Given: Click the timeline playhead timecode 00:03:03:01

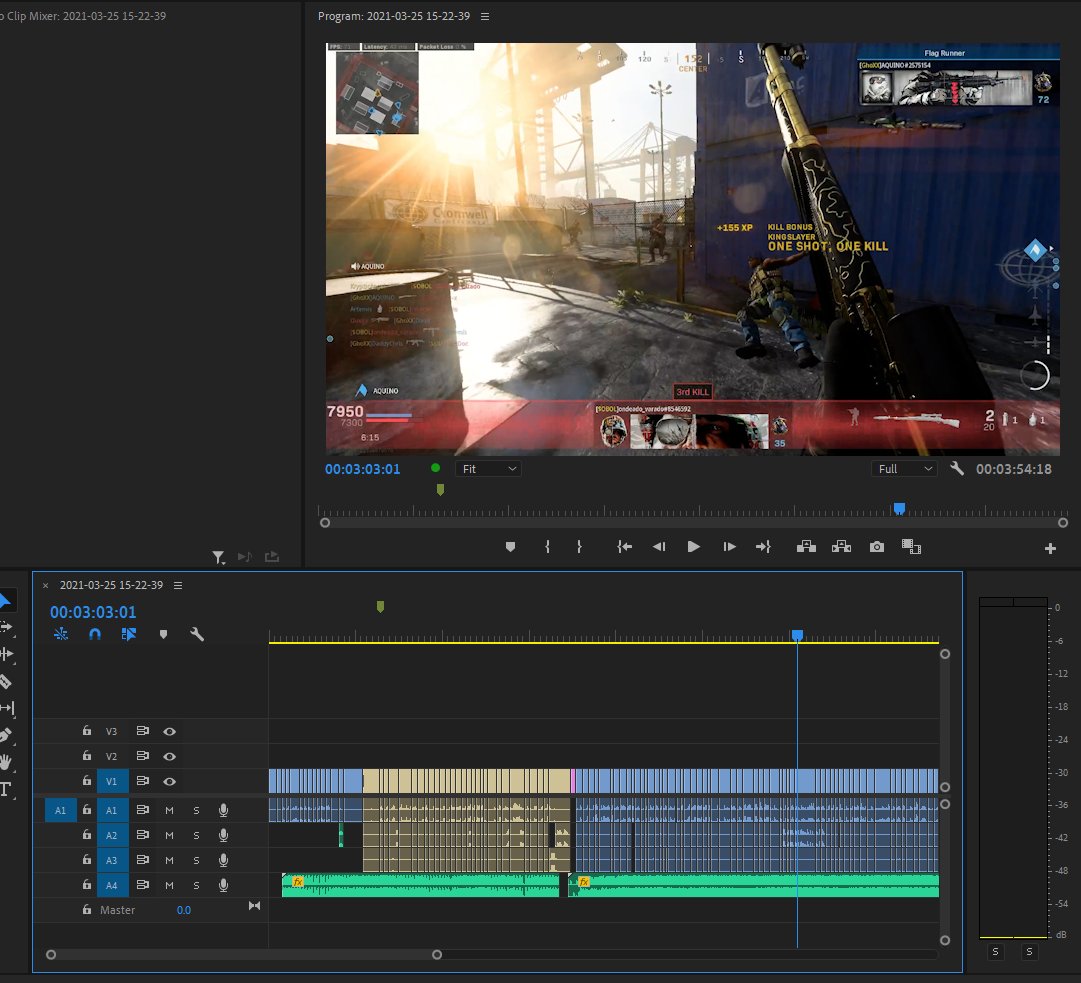Looking at the screenshot, I should (93, 612).
